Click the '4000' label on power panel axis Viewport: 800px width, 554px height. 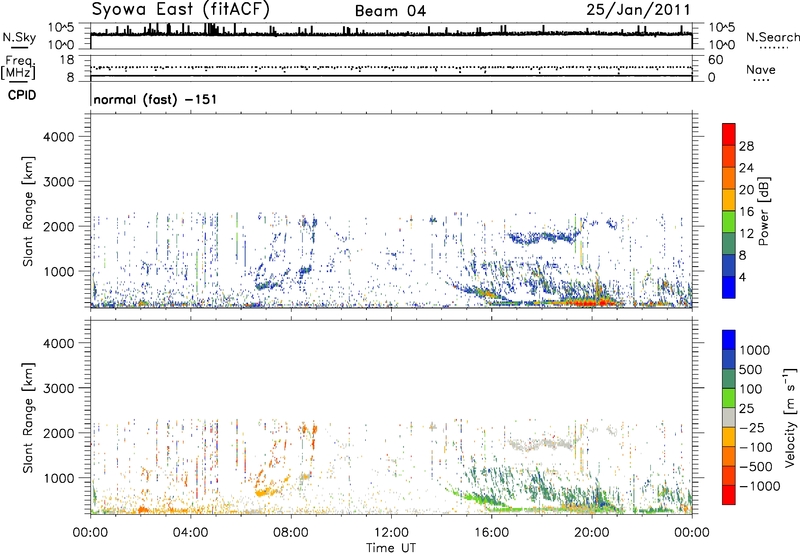(58, 137)
